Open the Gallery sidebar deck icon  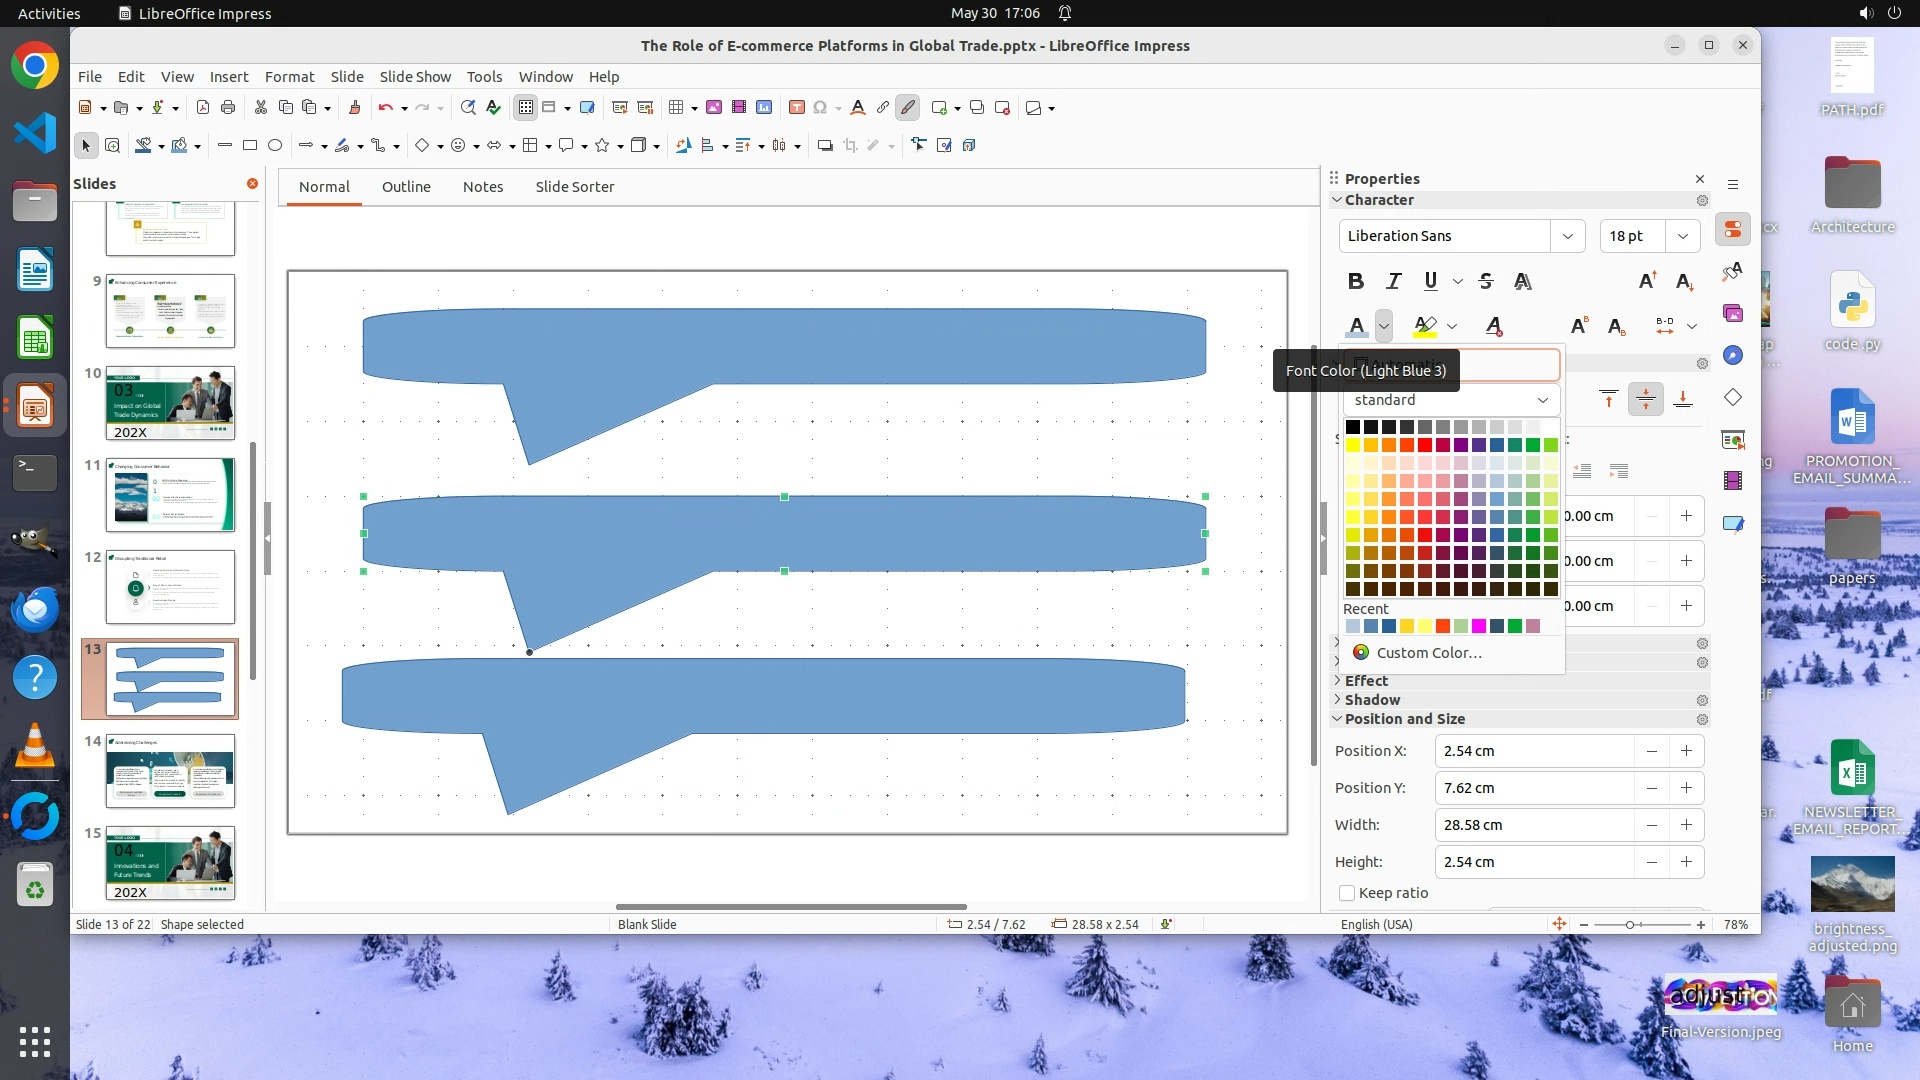pos(1733,313)
